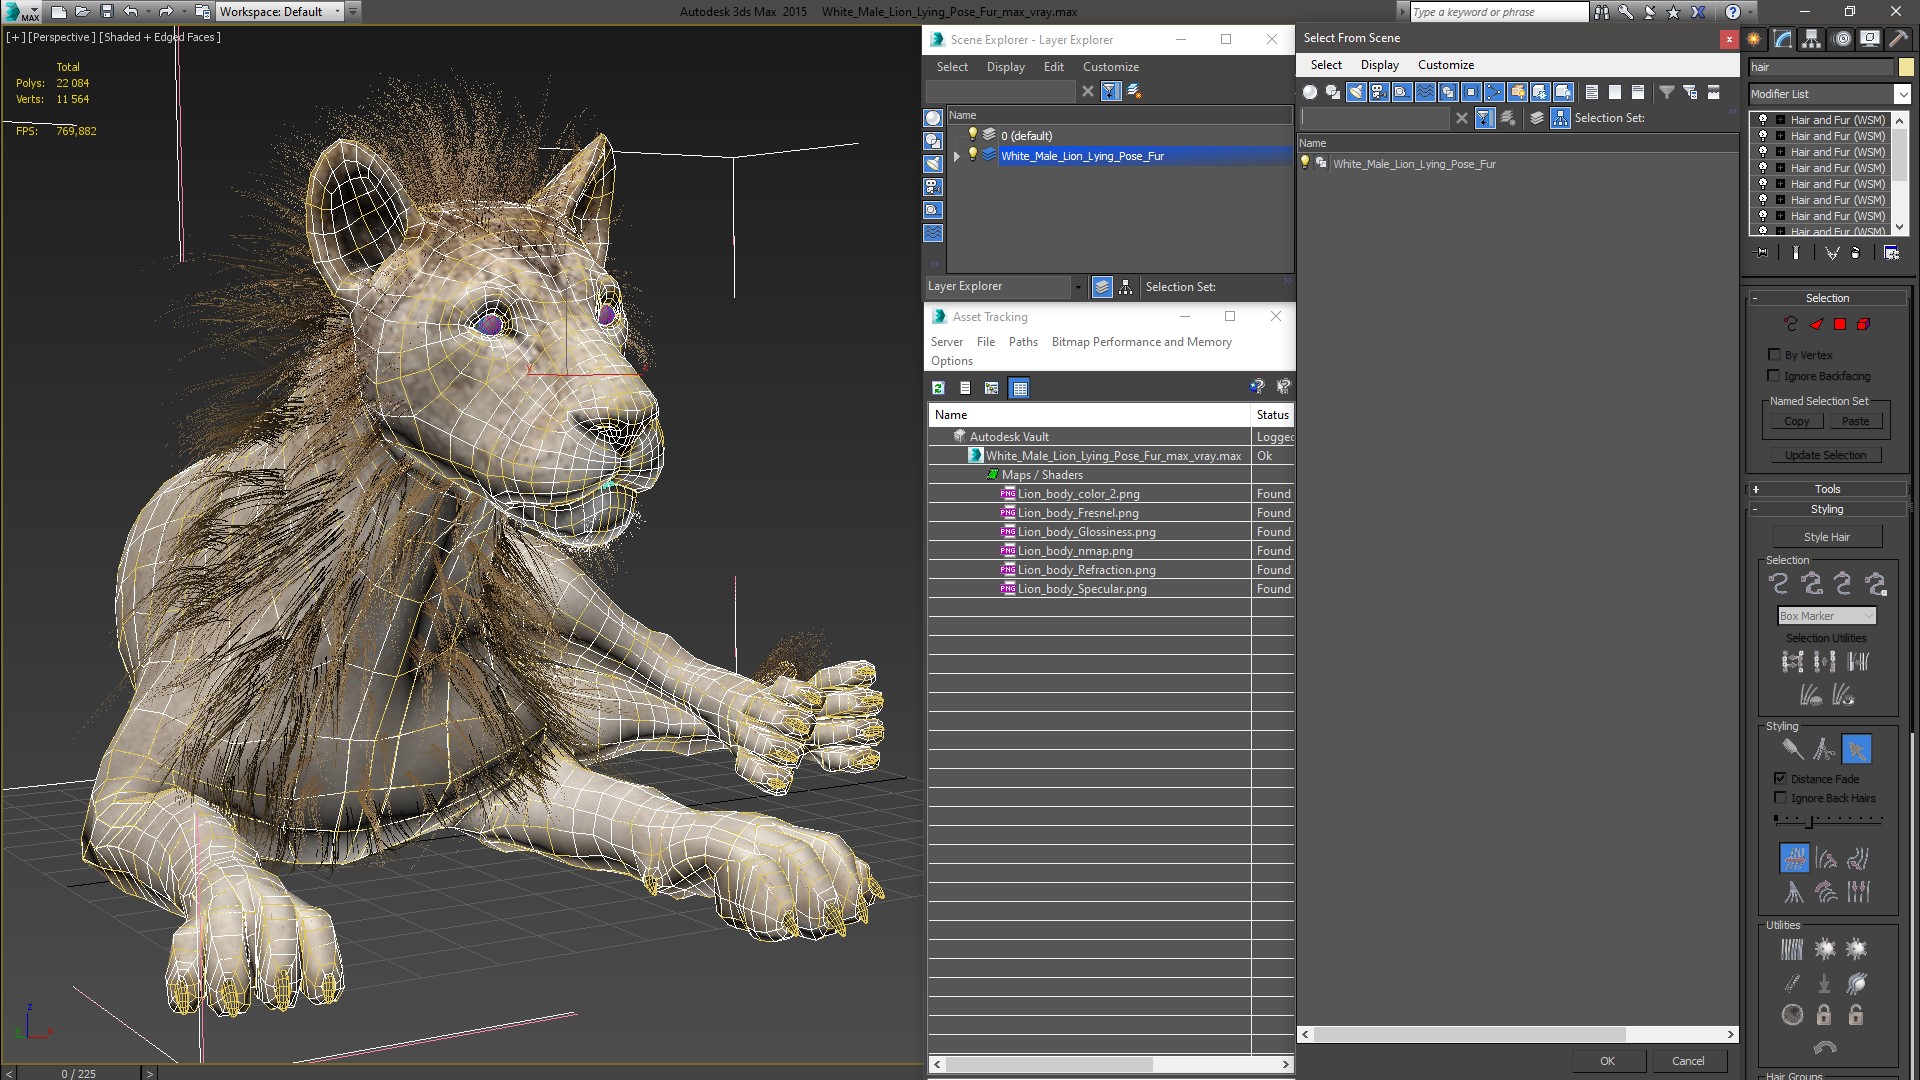The width and height of the screenshot is (1920, 1080).
Task: Click Sort by Layer icon in Scene Explorer footer
Action: coord(1102,287)
